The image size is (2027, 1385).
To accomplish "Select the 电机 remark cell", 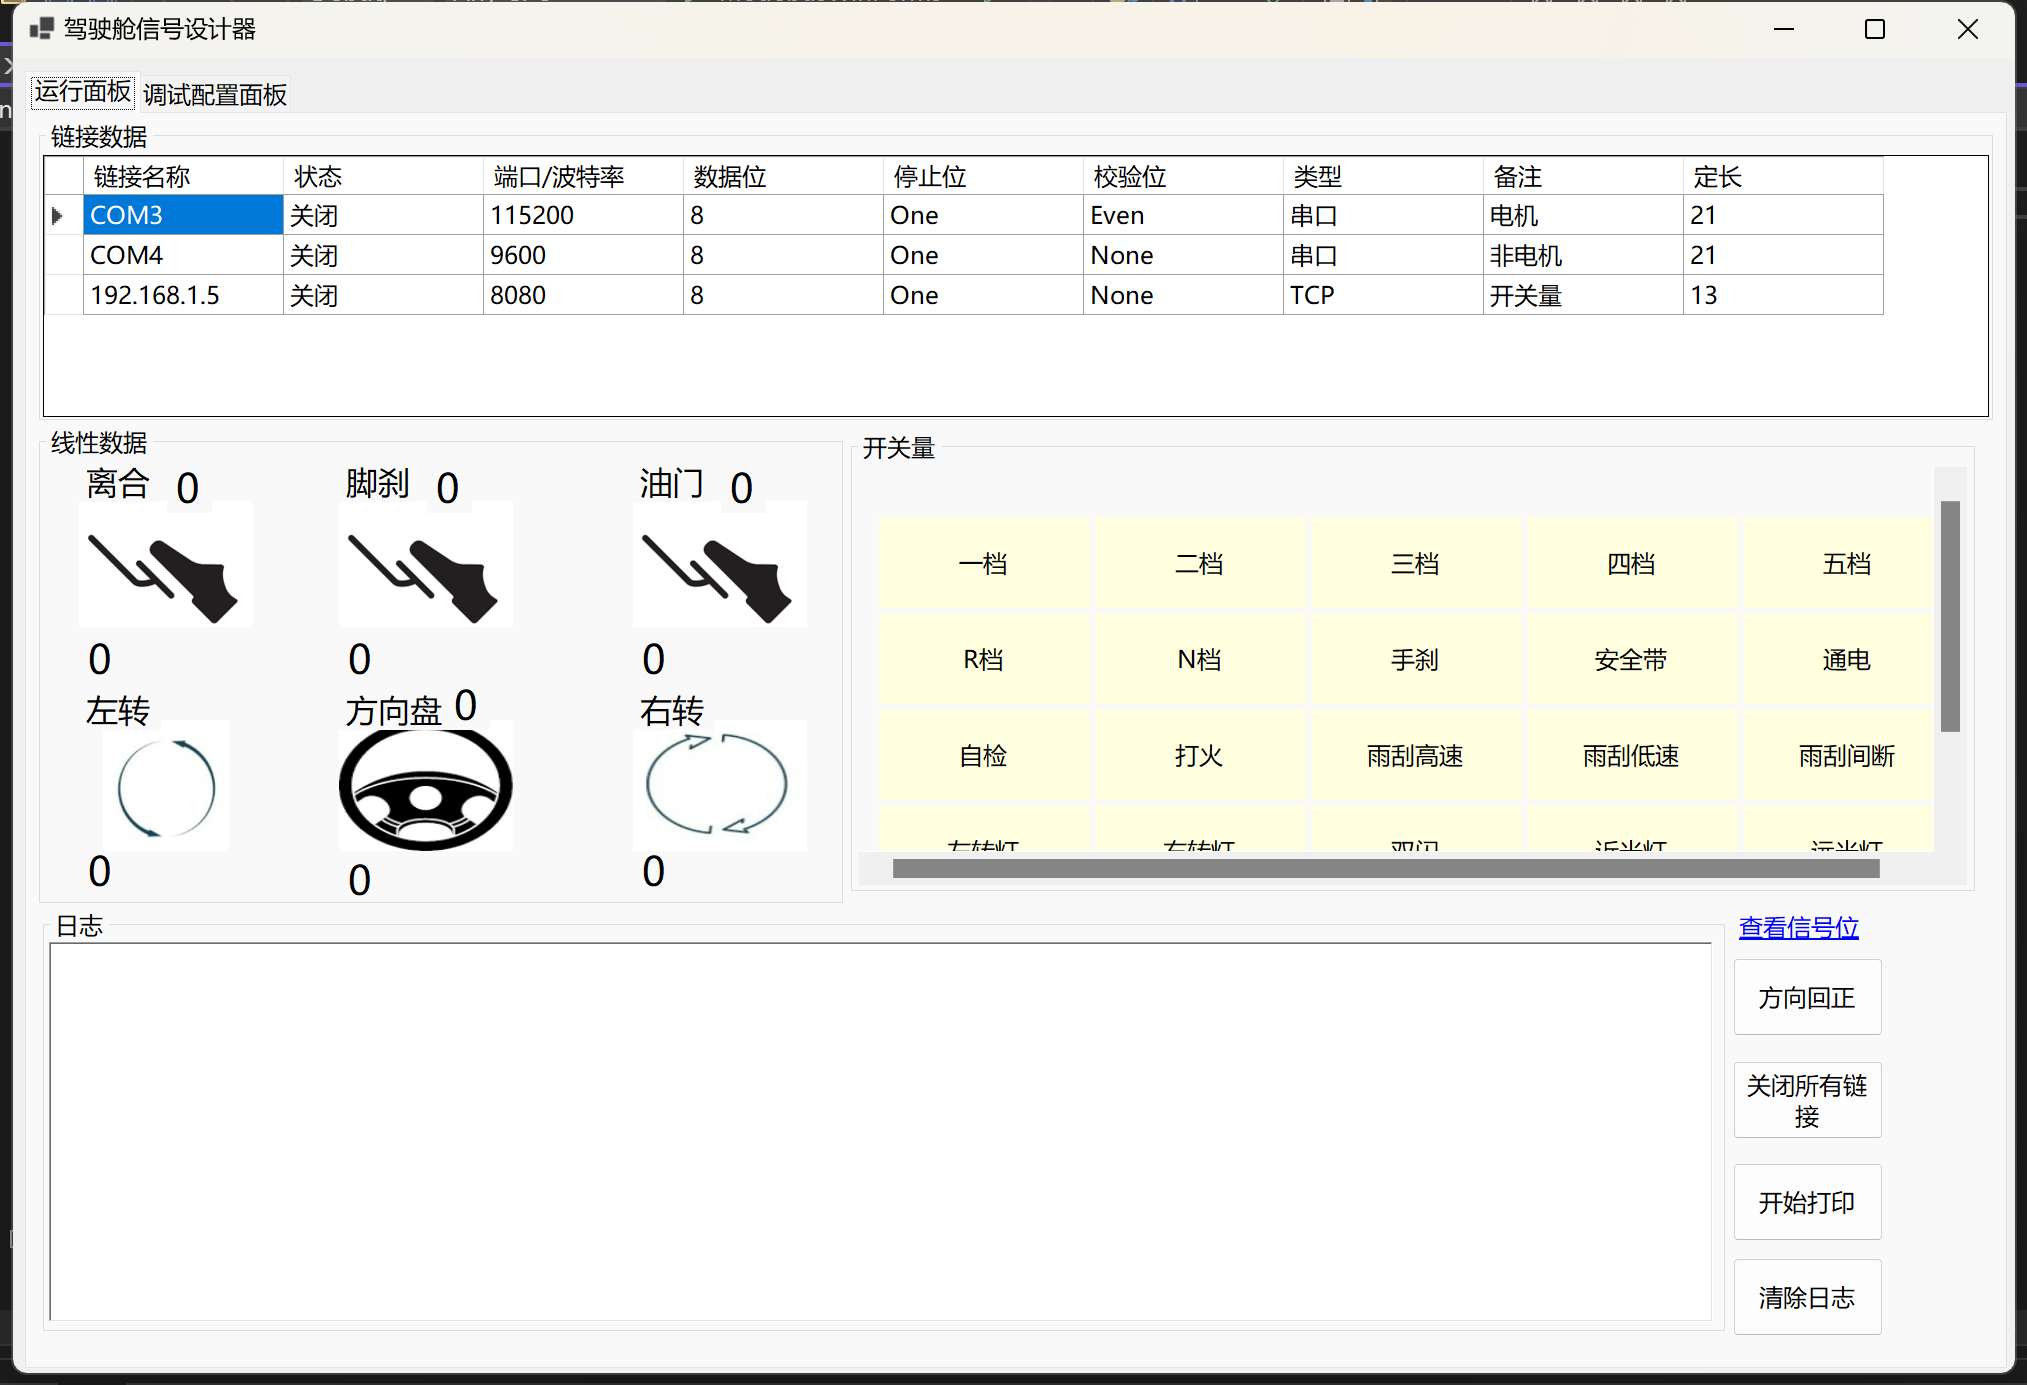I will (x=1583, y=215).
